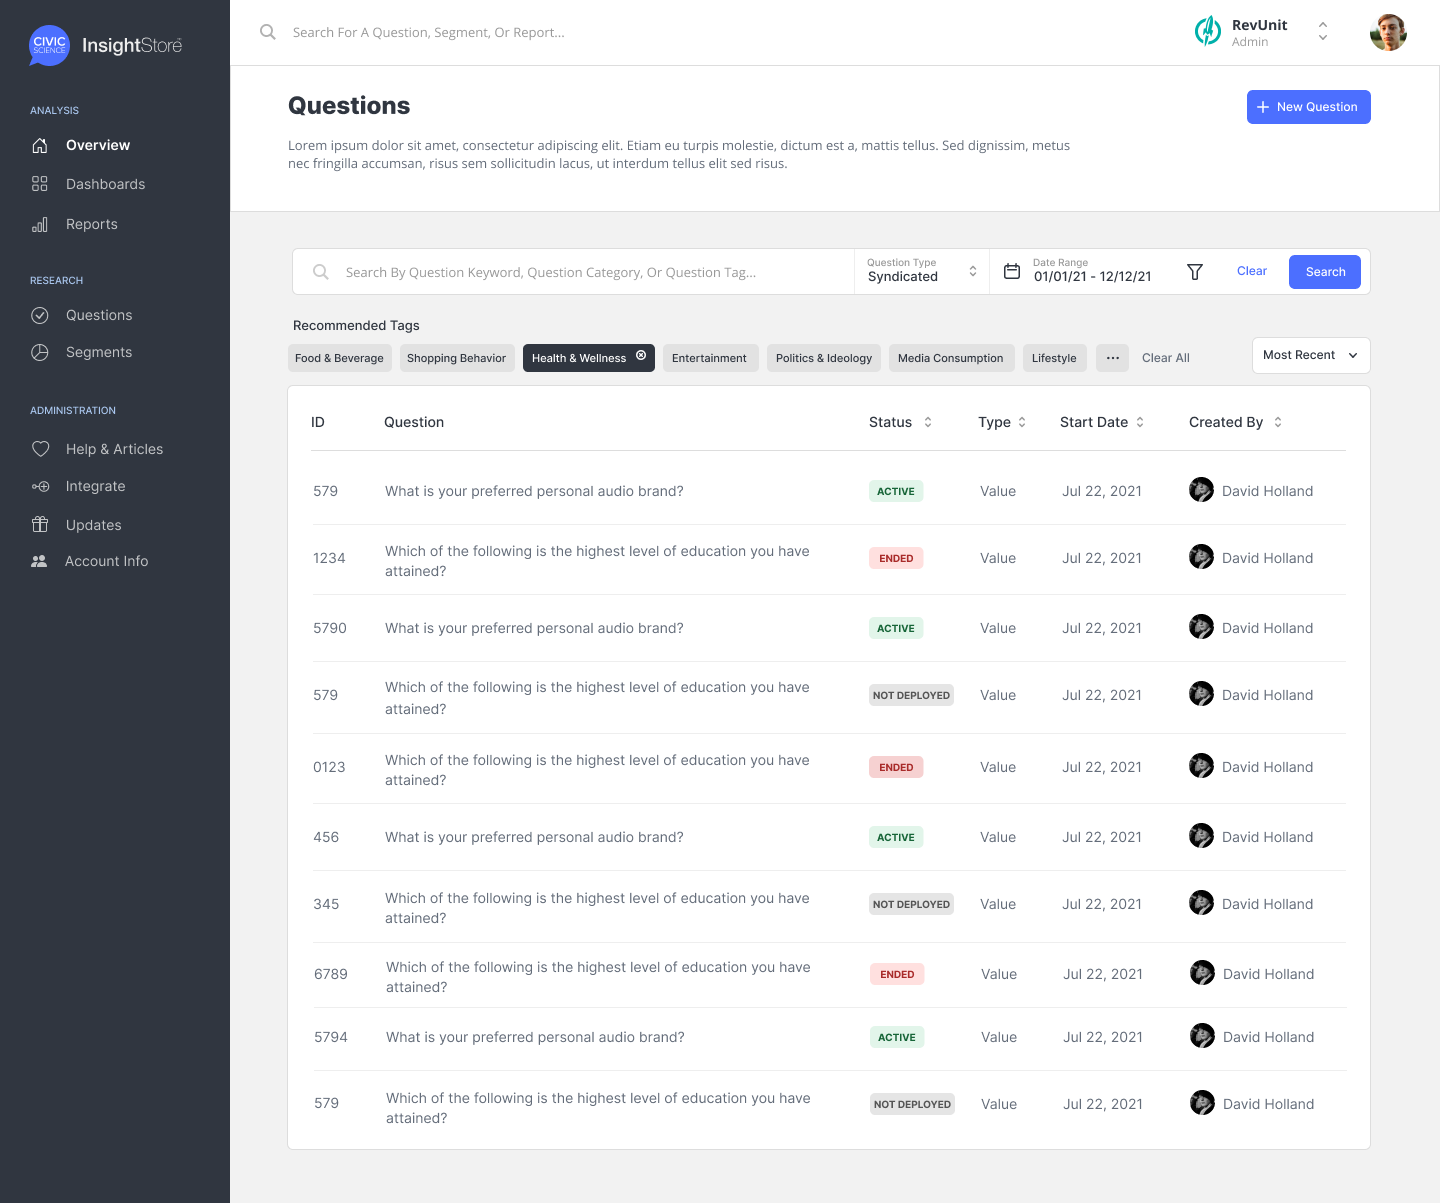
Task: Deselect the Health & Wellness tag
Action: click(589, 358)
